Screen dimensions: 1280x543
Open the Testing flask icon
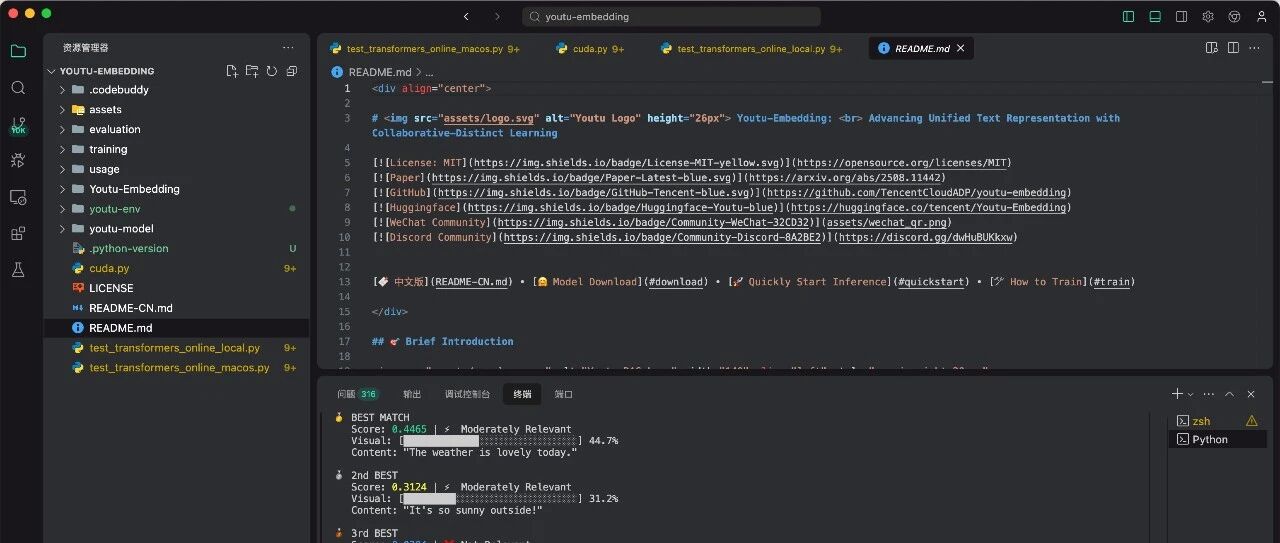click(x=18, y=270)
